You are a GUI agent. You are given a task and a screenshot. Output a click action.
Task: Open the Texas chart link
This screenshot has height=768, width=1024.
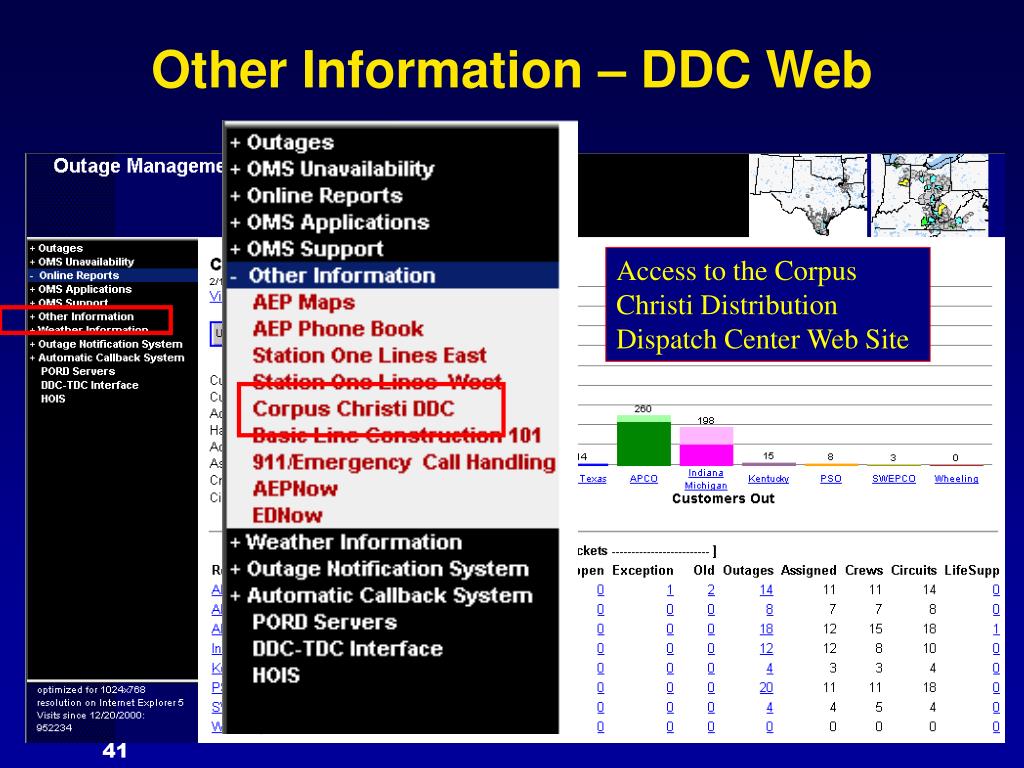(593, 479)
